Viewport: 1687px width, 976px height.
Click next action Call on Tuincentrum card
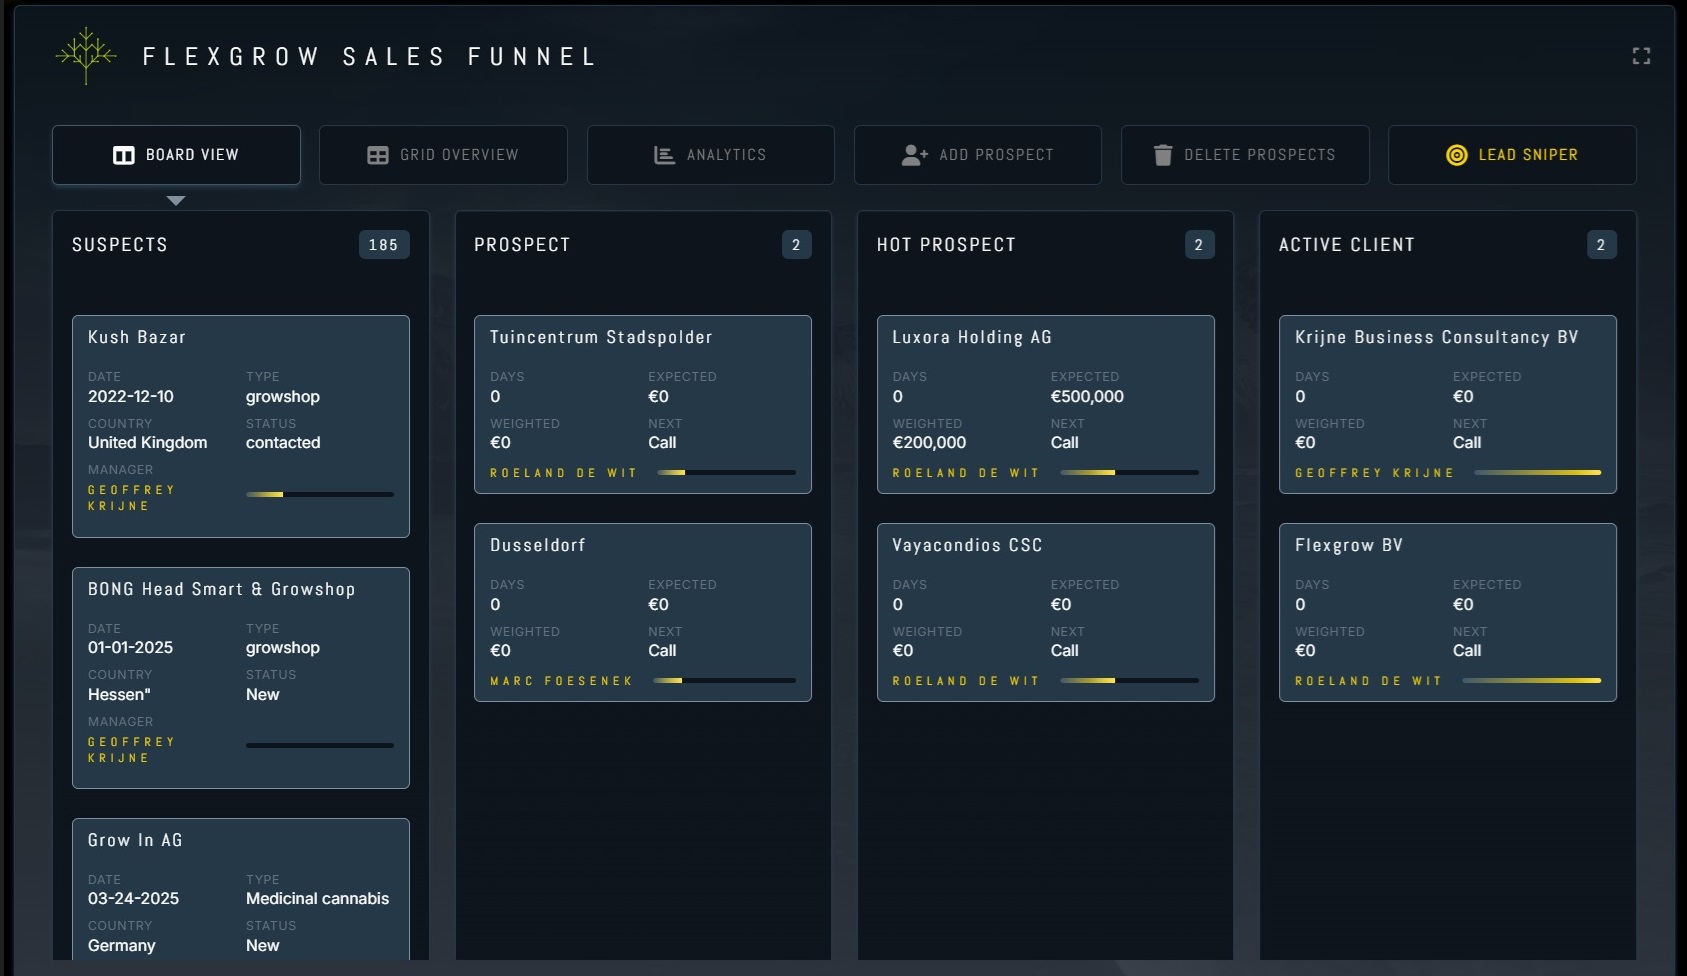[x=662, y=442]
